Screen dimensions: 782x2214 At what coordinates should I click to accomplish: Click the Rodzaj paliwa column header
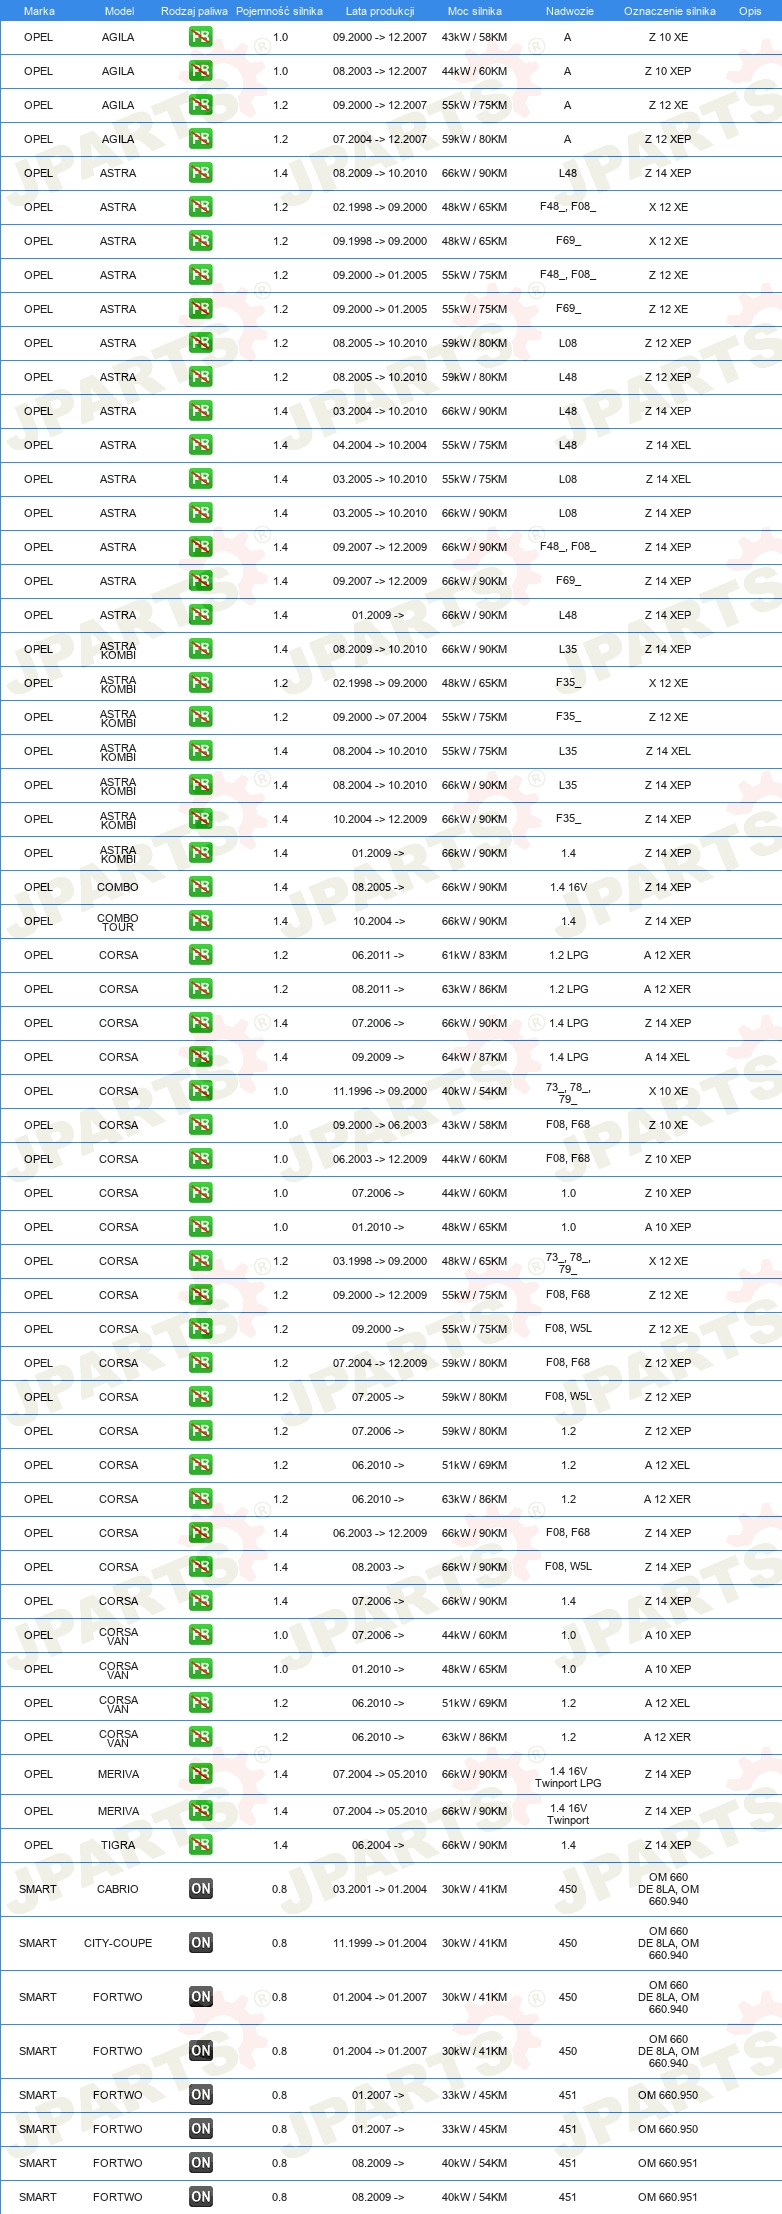point(194,11)
